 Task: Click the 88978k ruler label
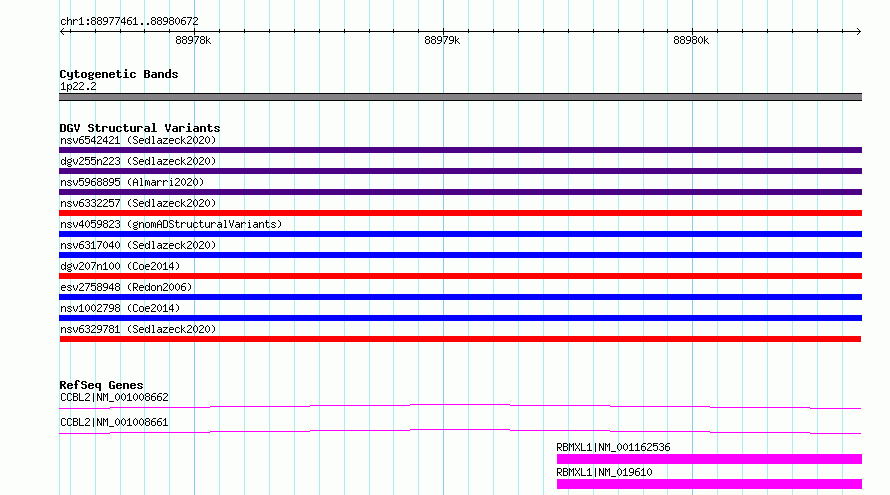193,40
